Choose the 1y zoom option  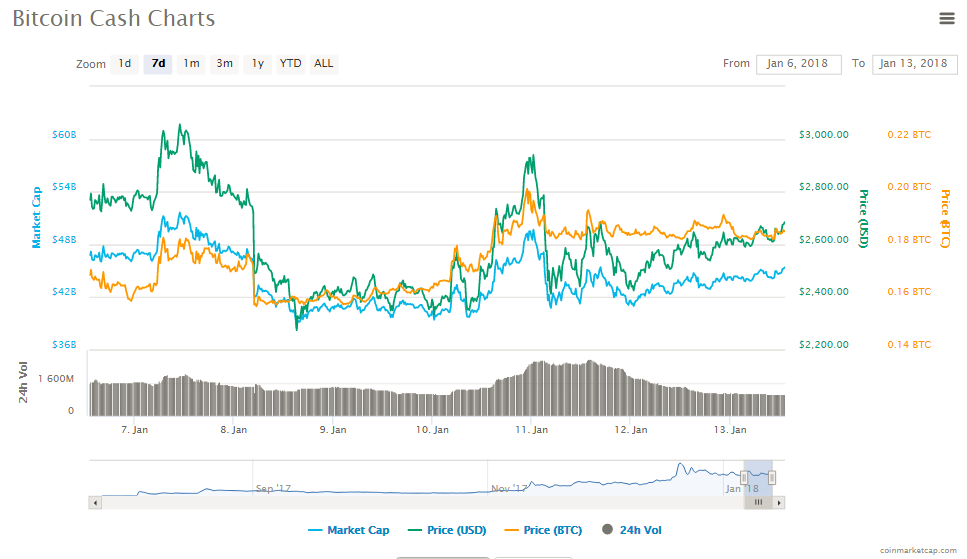(258, 64)
